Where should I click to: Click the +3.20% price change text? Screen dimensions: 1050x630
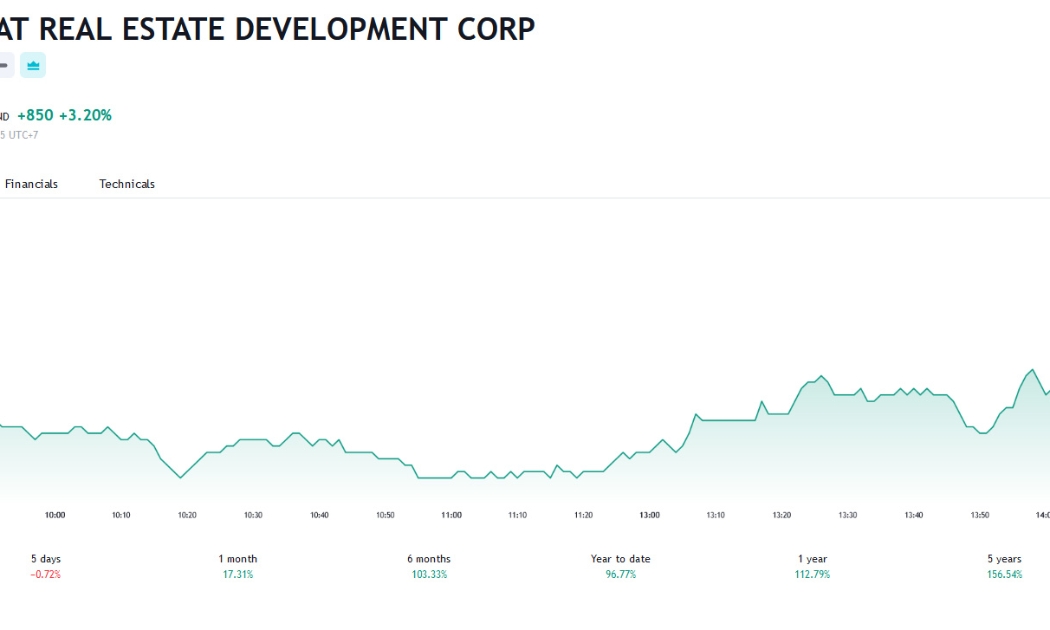click(85, 115)
